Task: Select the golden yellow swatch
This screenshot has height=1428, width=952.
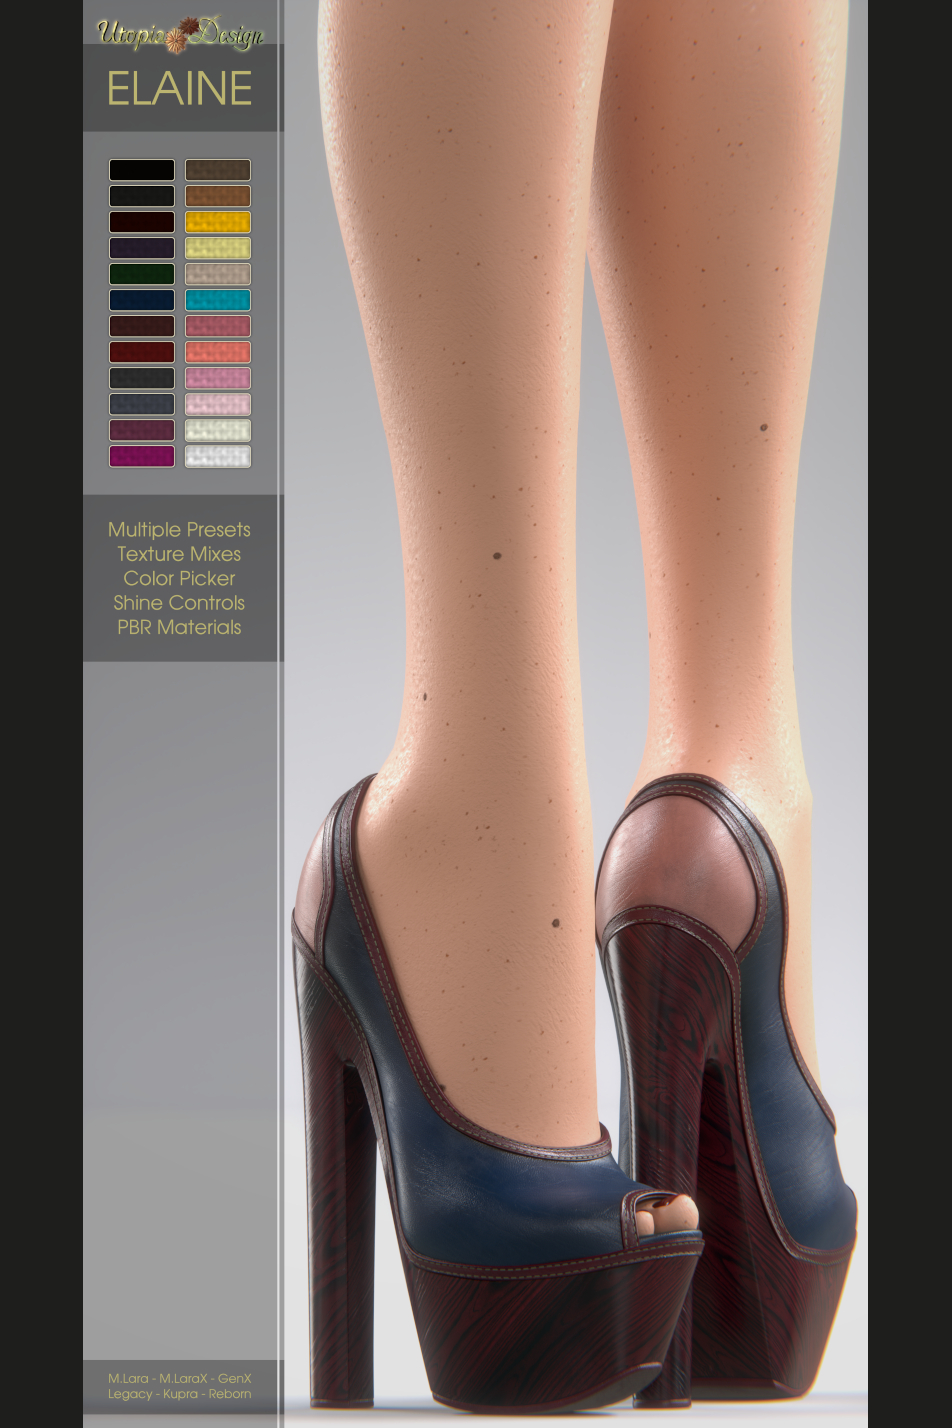Action: pos(218,222)
